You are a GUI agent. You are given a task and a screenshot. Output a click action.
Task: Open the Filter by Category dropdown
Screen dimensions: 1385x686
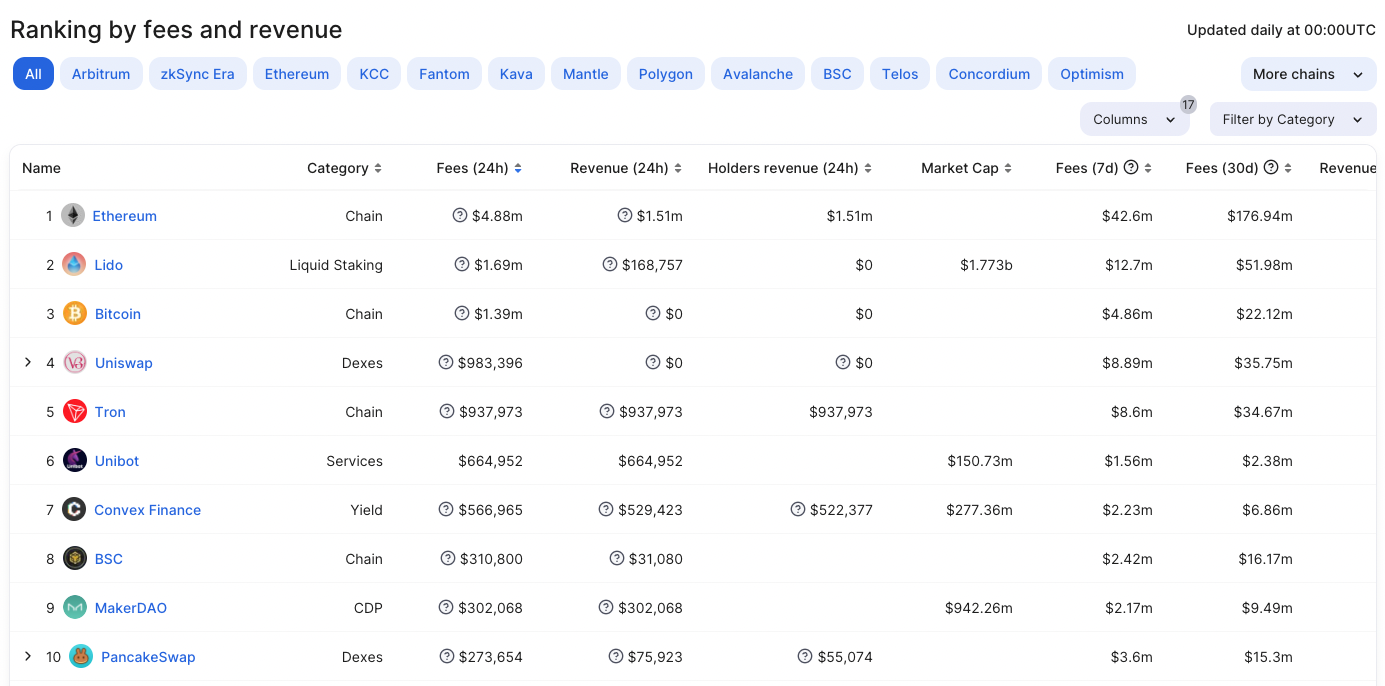(1292, 119)
